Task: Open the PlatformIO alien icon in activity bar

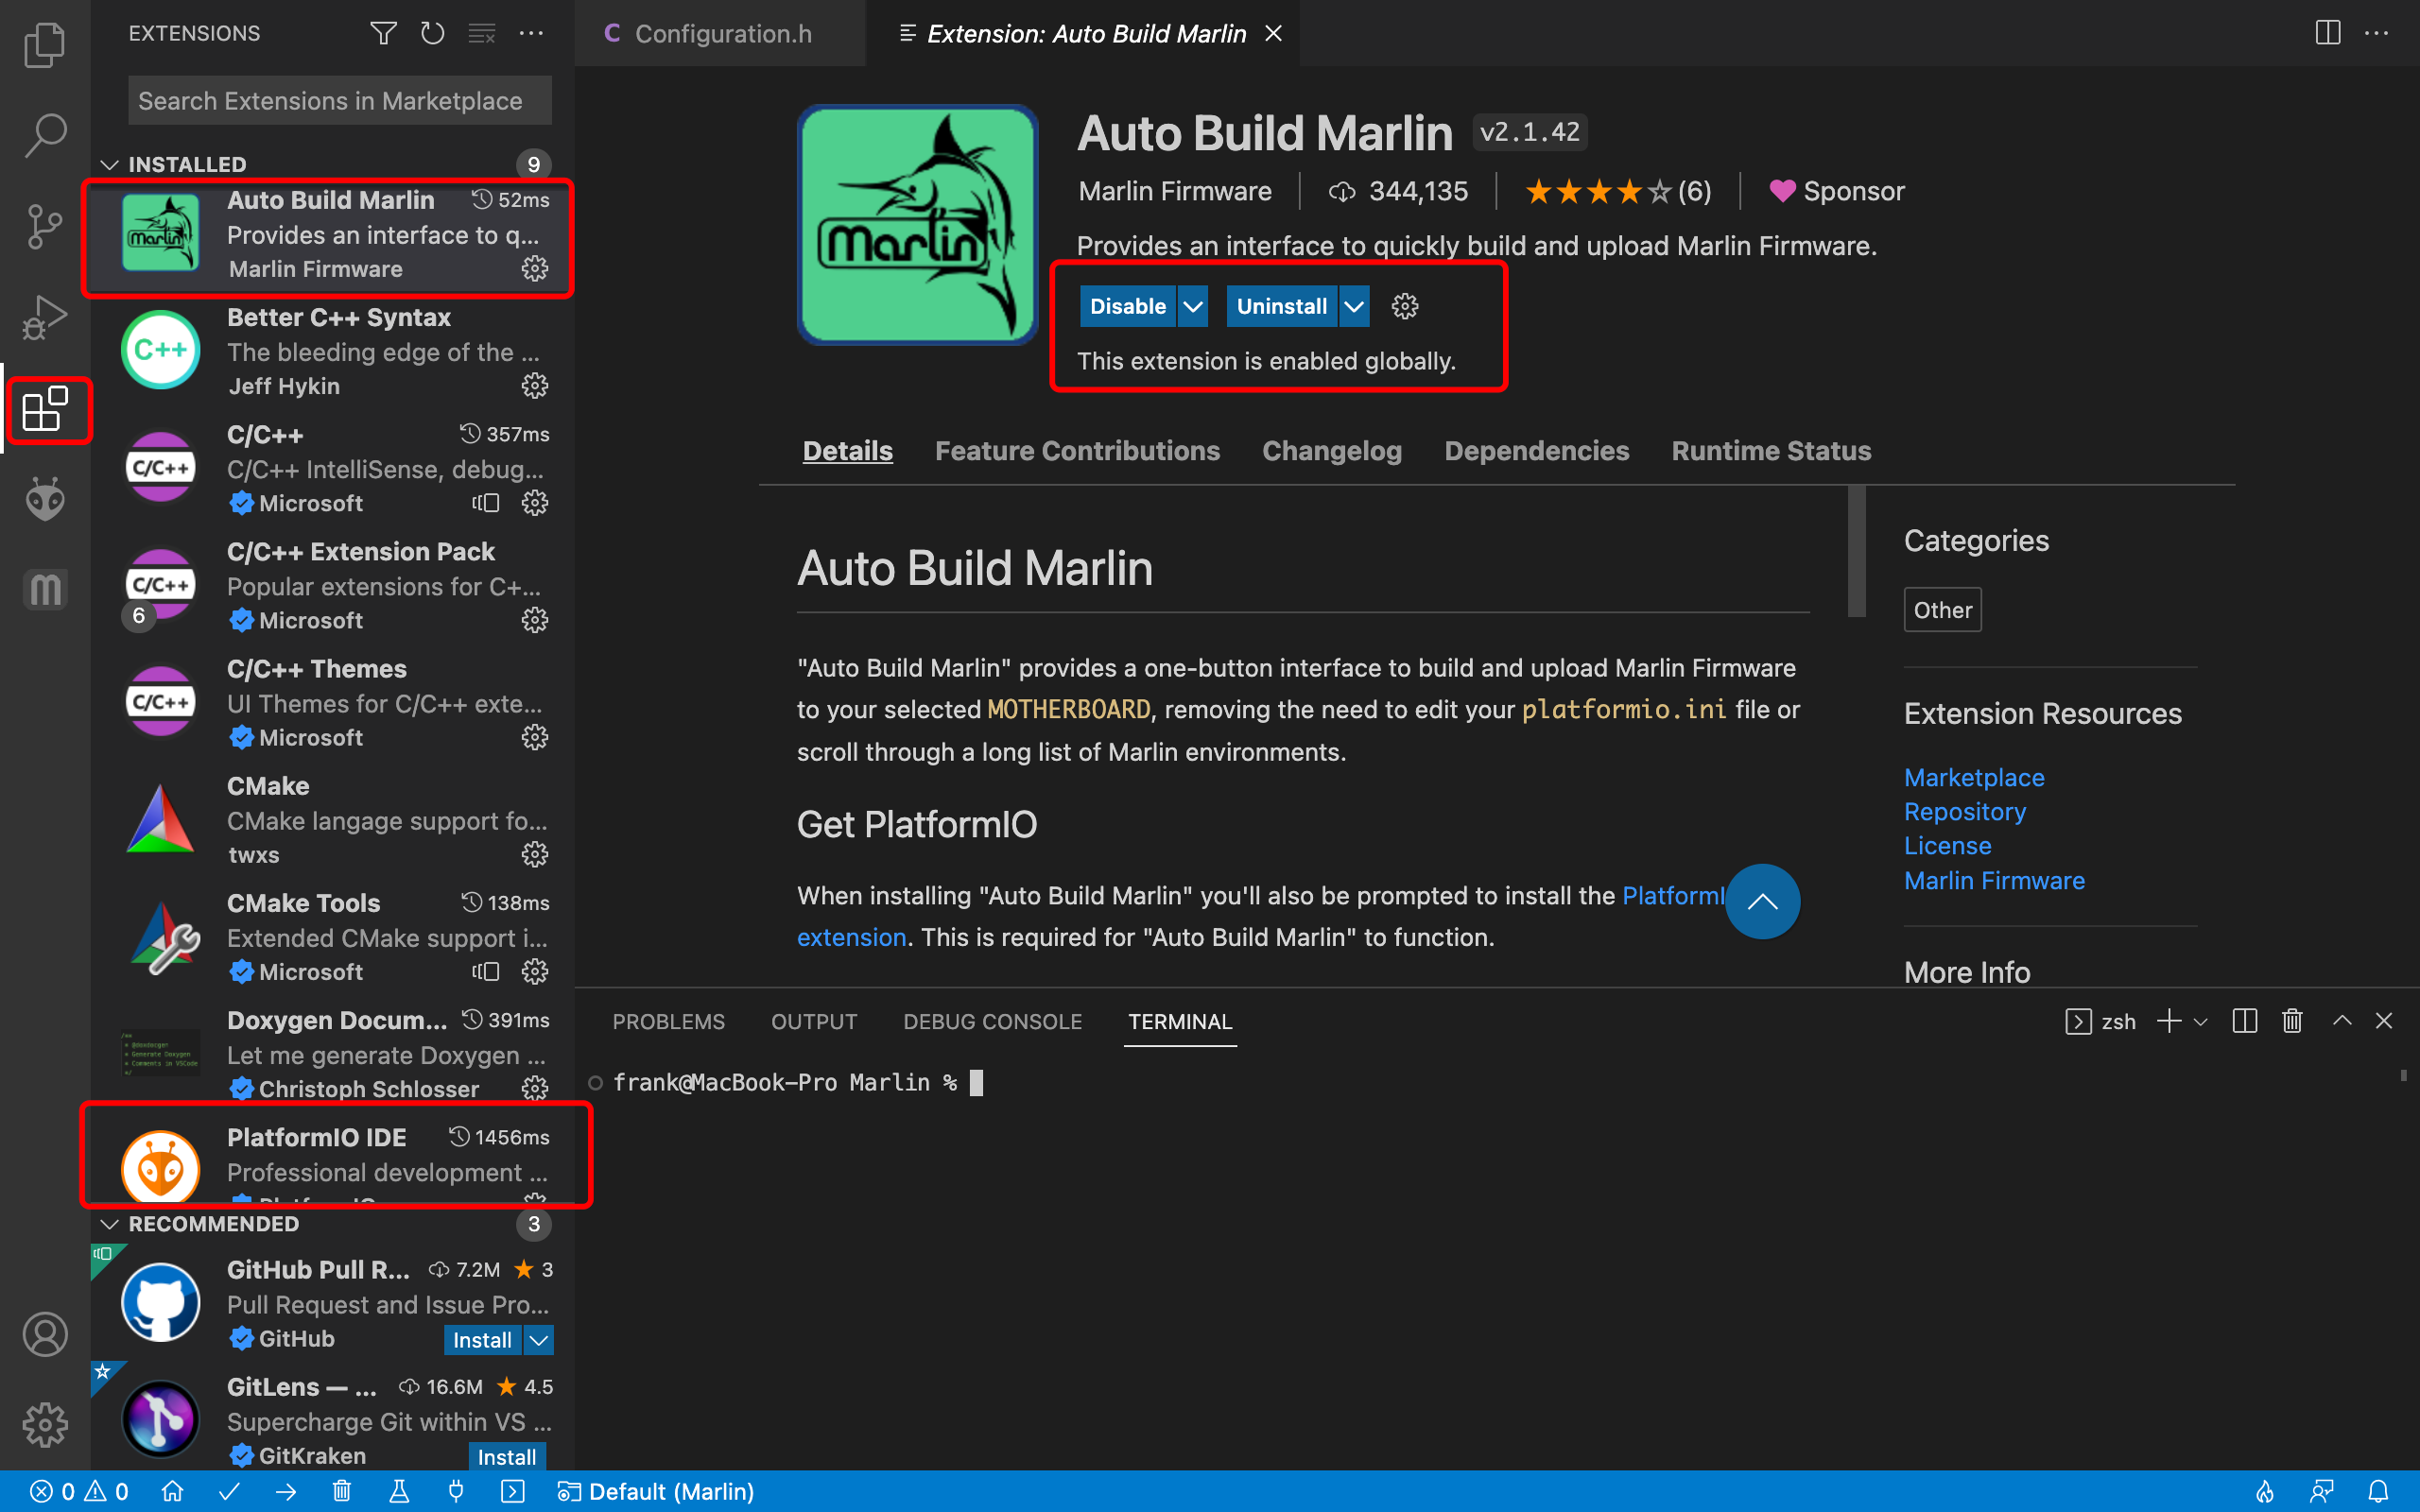Action: tap(45, 498)
